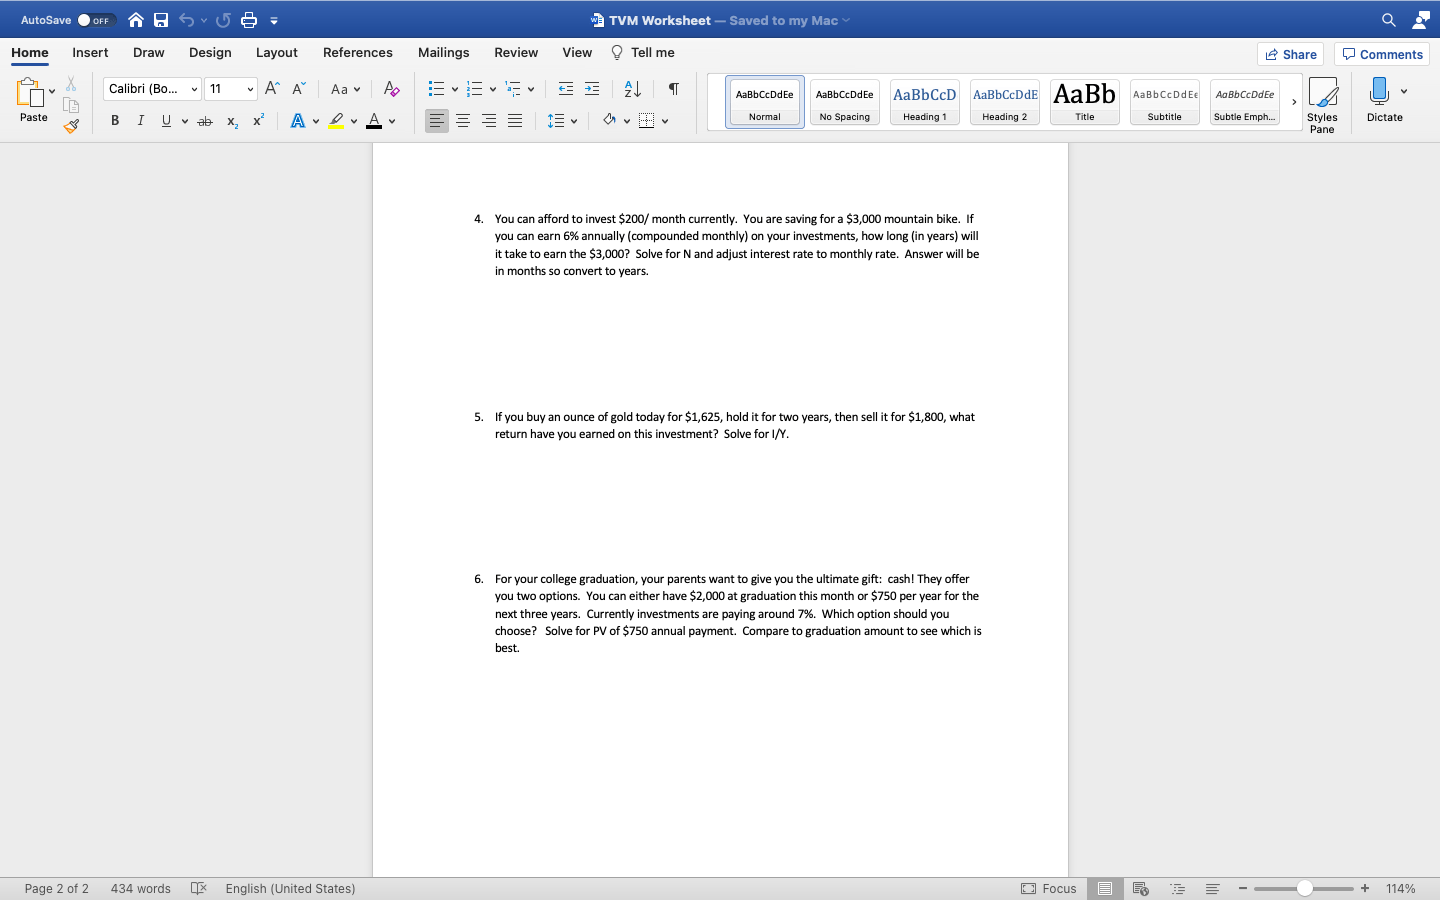Expand the styles gallery arrow

[1294, 102]
